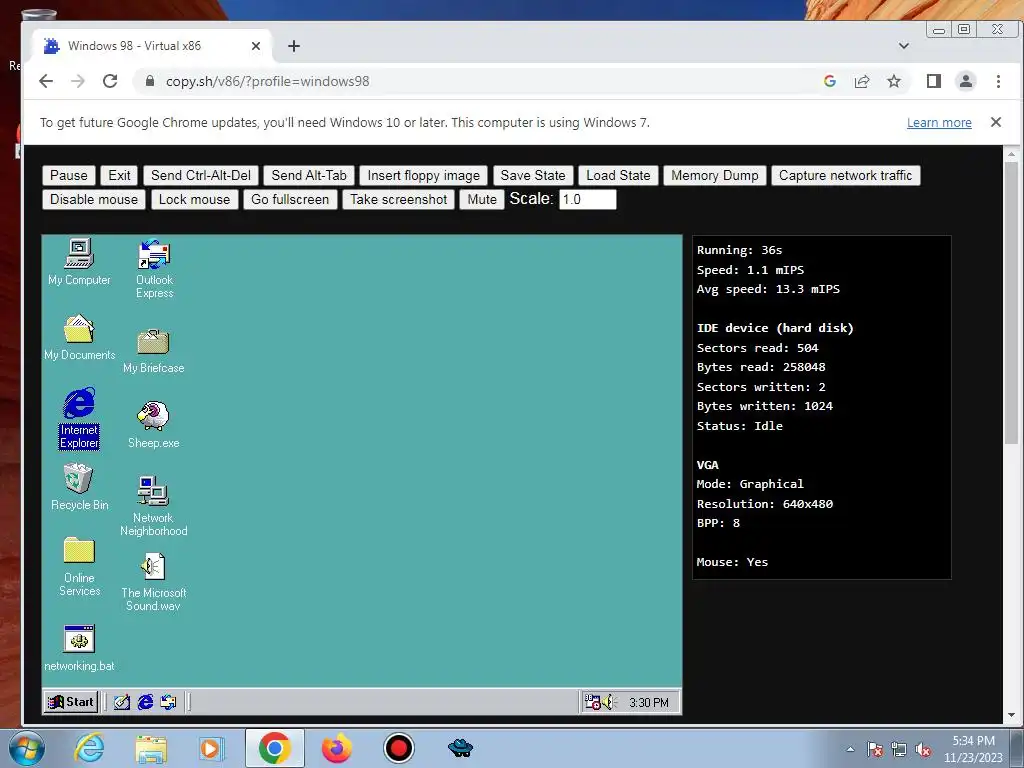This screenshot has height=768, width=1024.
Task: Click the Task Scheduler tray icon in Windows 98
Action: (592, 702)
